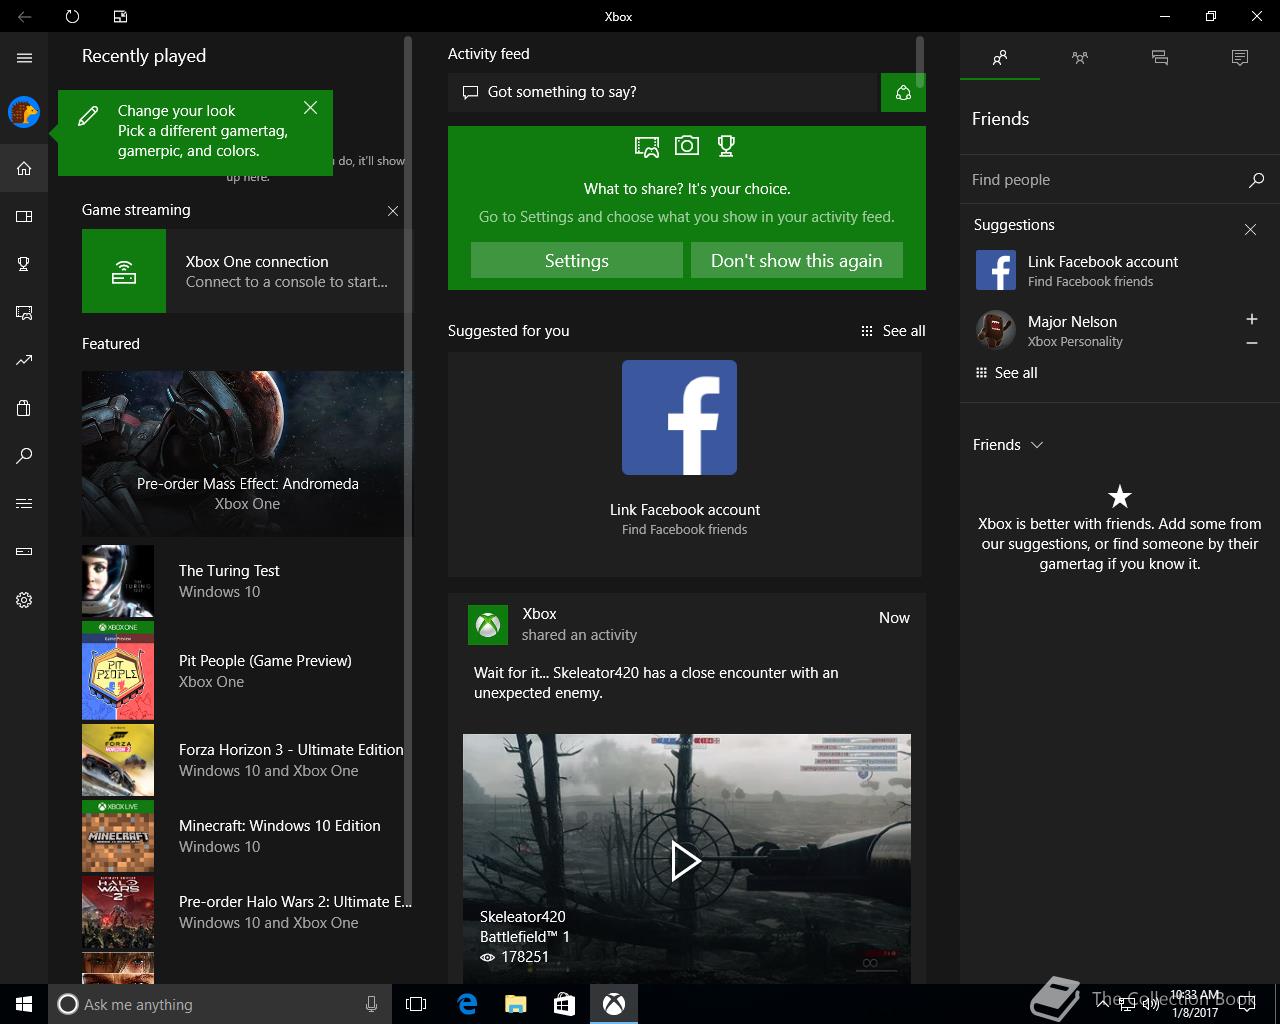Click Got something to say field

(662, 92)
